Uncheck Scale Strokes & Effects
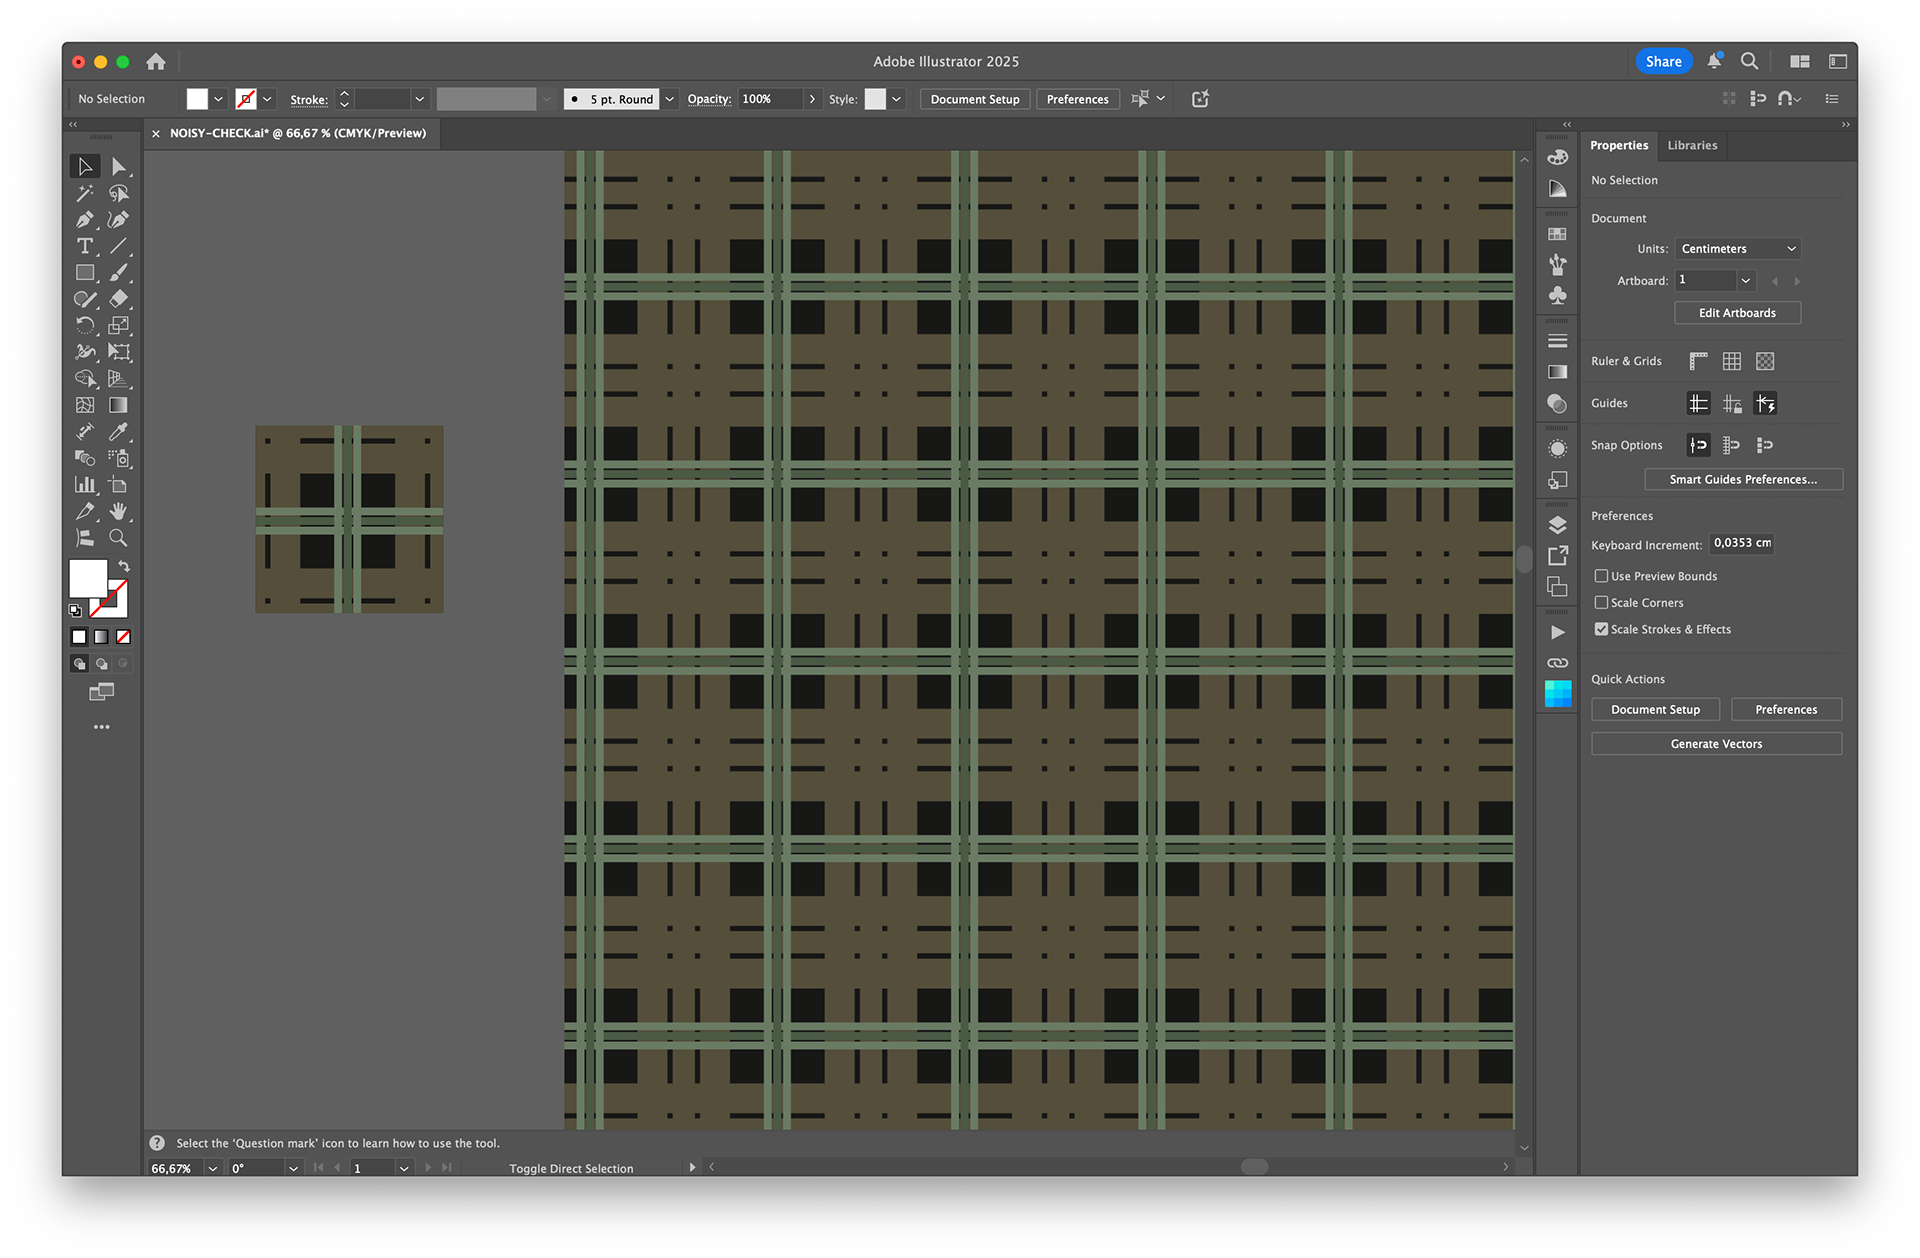Viewport: 1920px width, 1258px height. [x=1601, y=629]
